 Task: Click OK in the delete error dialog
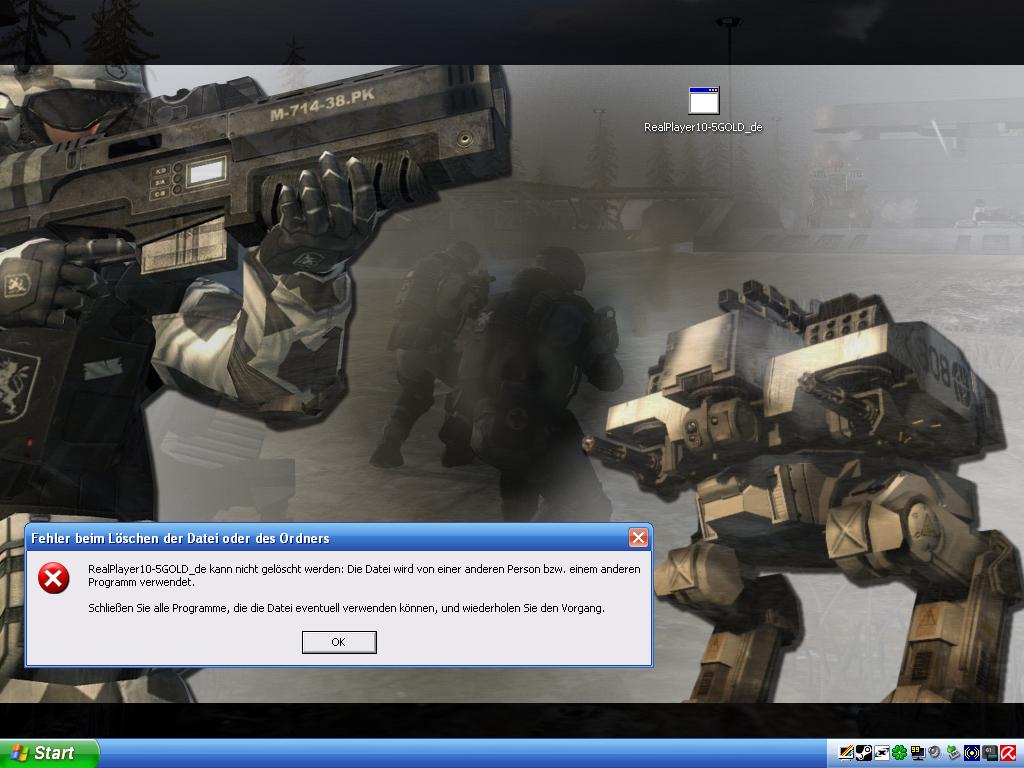point(339,642)
